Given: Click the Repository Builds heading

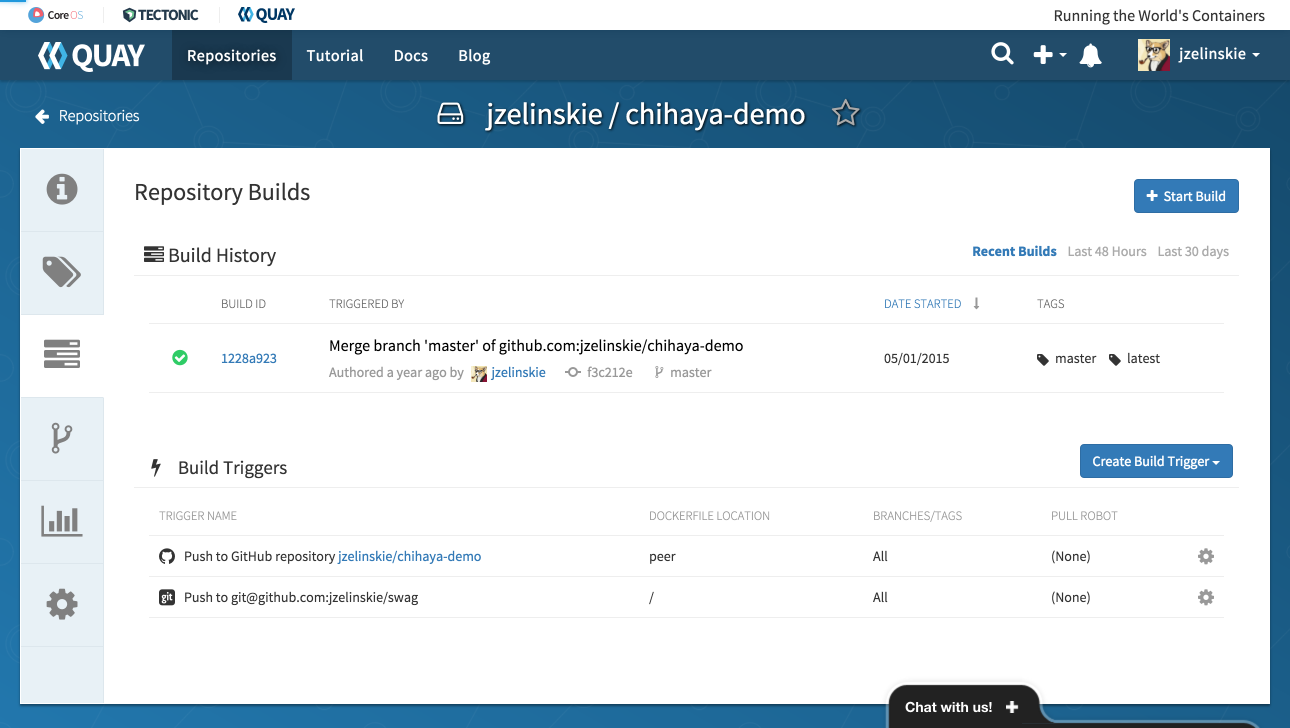Looking at the screenshot, I should click(222, 192).
